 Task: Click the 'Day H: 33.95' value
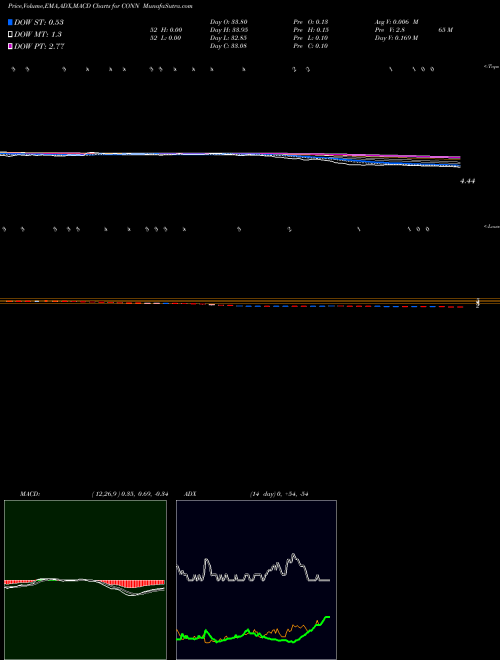pyautogui.click(x=228, y=30)
